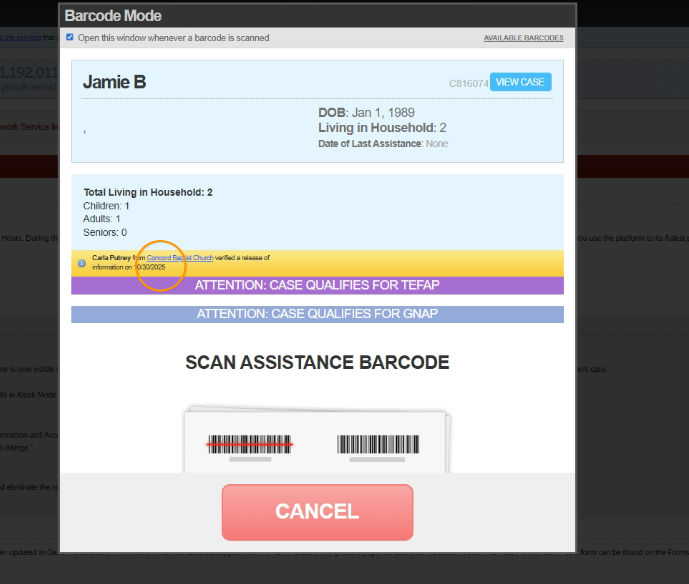Click the left barcode with red scan line
The image size is (689, 584).
(249, 443)
